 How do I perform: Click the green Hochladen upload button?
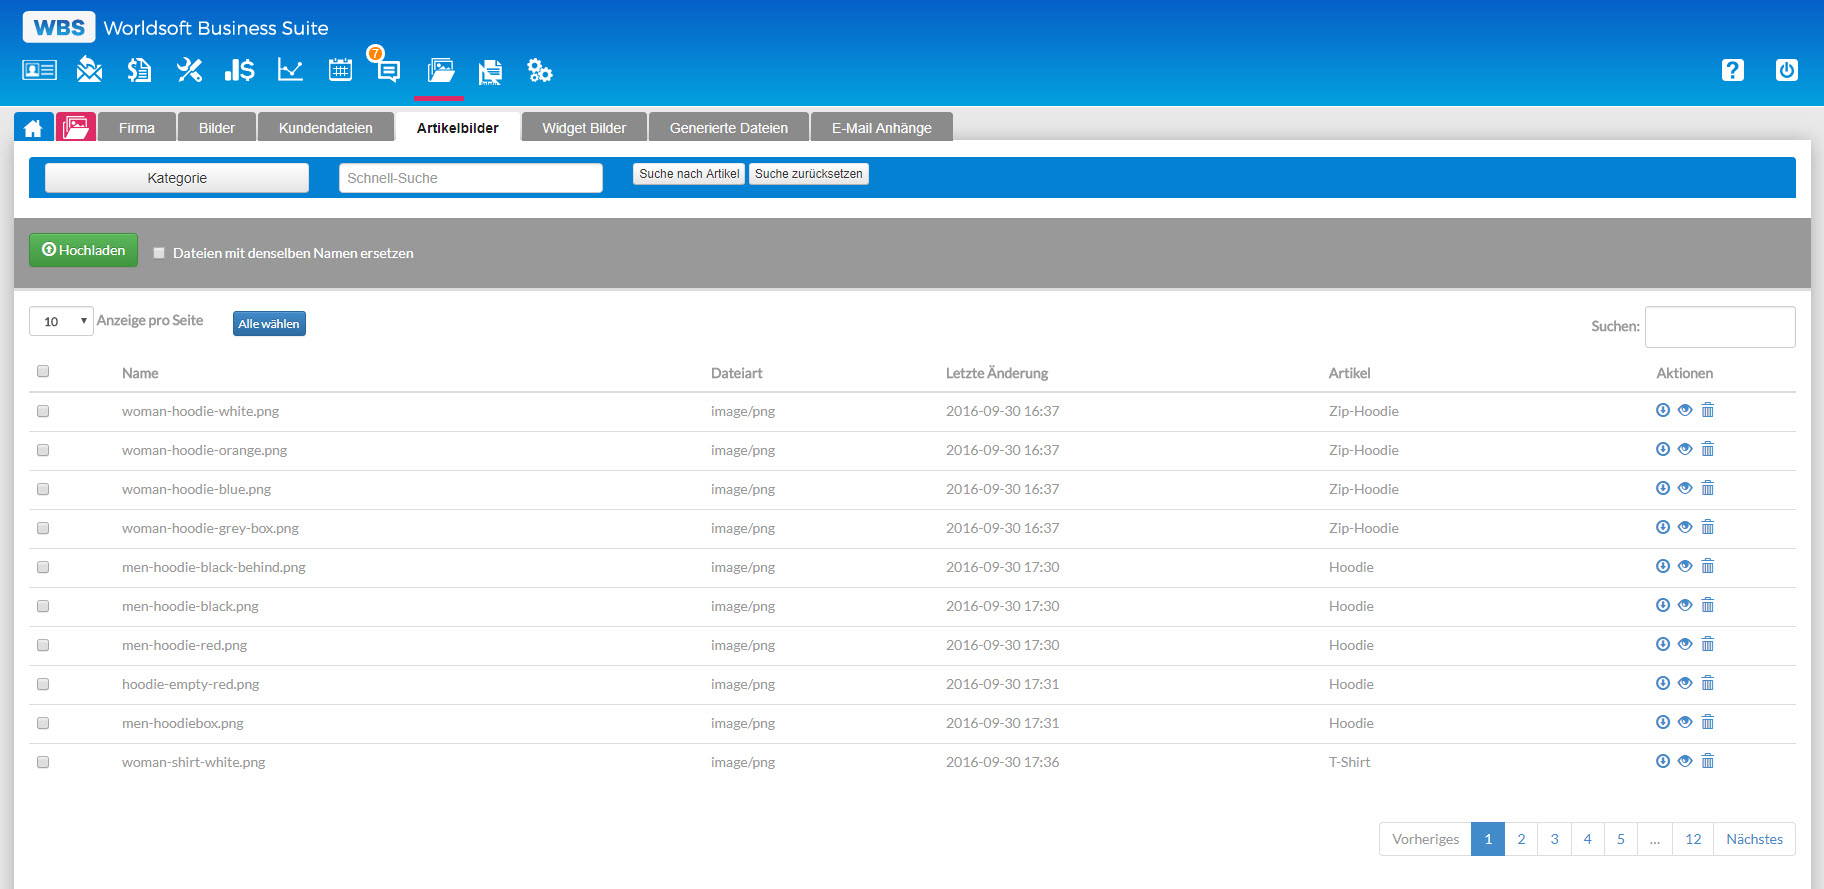click(x=83, y=250)
